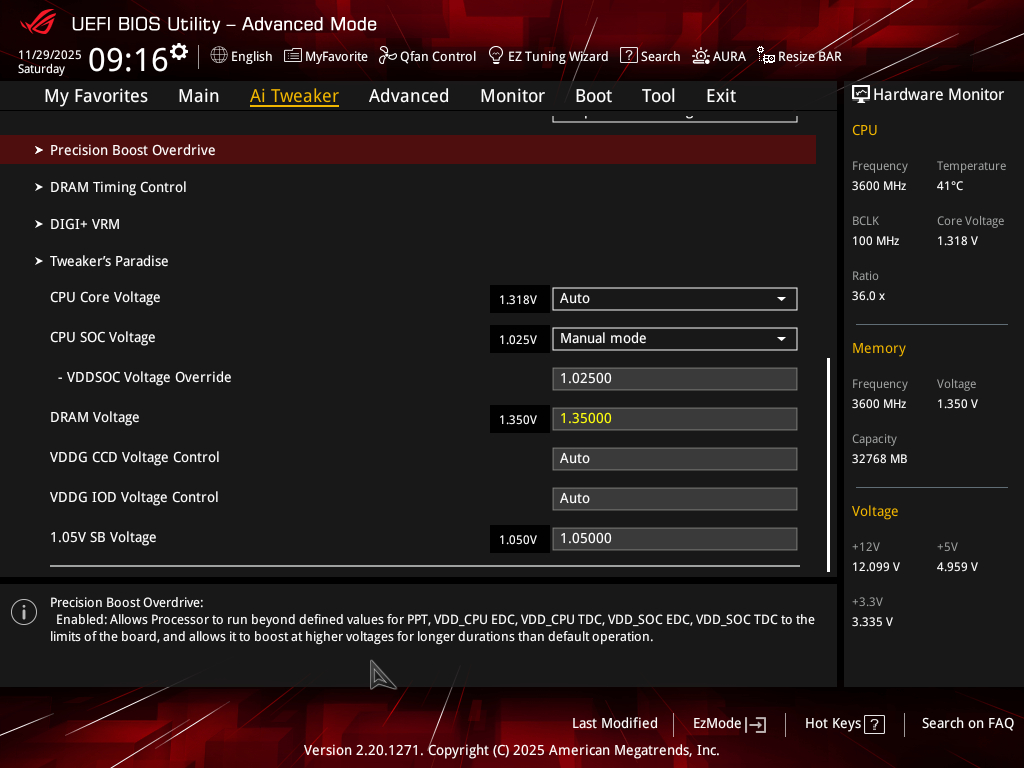Click the Hot Keys question mark icon

tap(874, 724)
